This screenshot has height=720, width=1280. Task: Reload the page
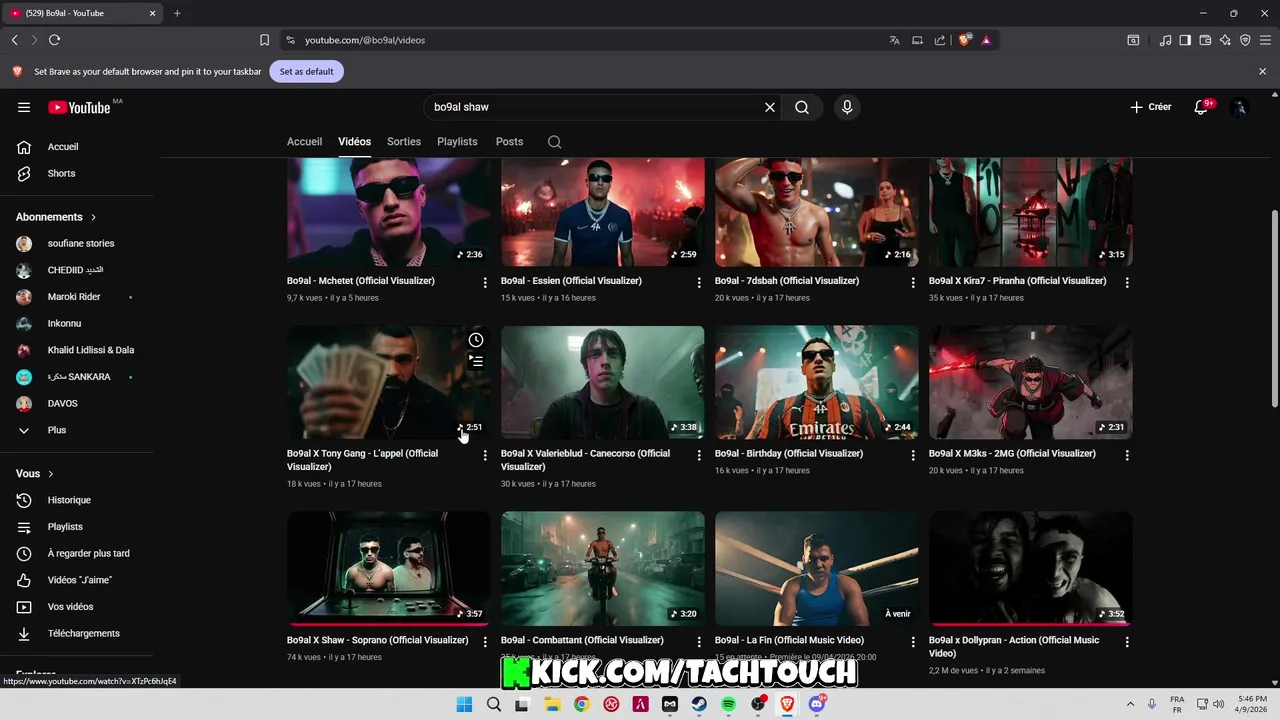tap(54, 40)
